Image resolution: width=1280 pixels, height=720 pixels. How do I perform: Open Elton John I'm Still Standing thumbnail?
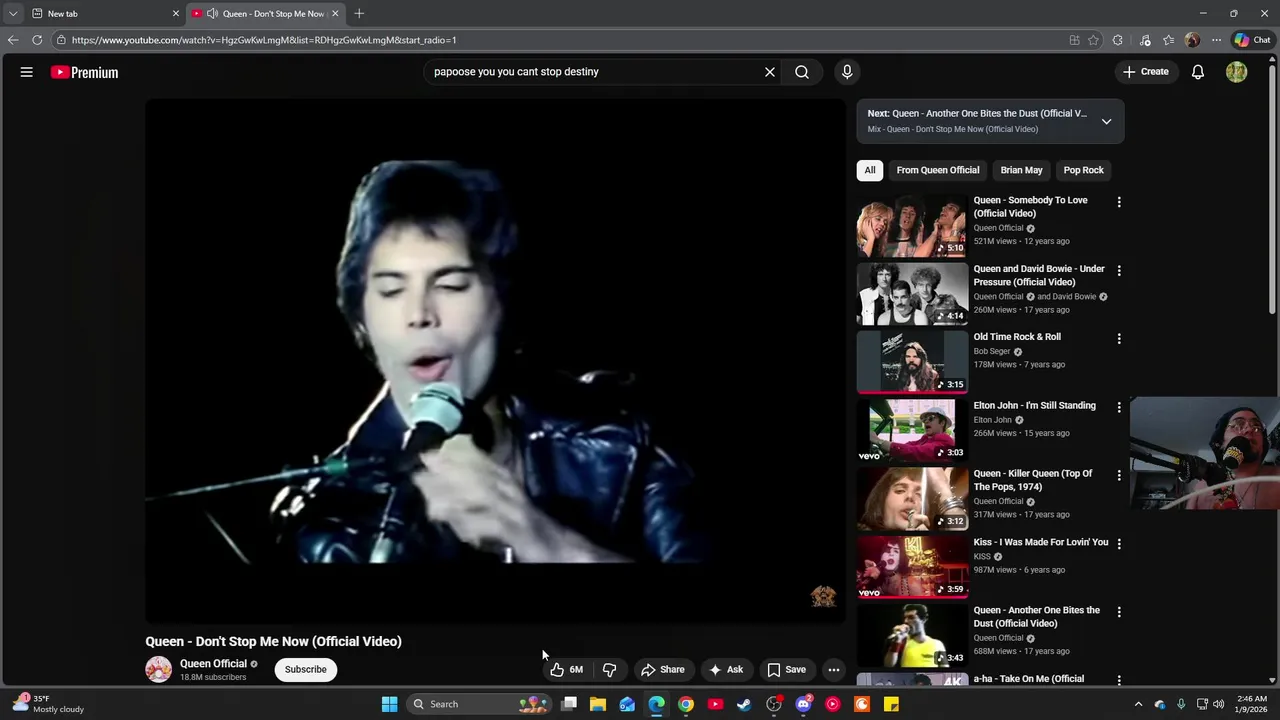pyautogui.click(x=912, y=430)
